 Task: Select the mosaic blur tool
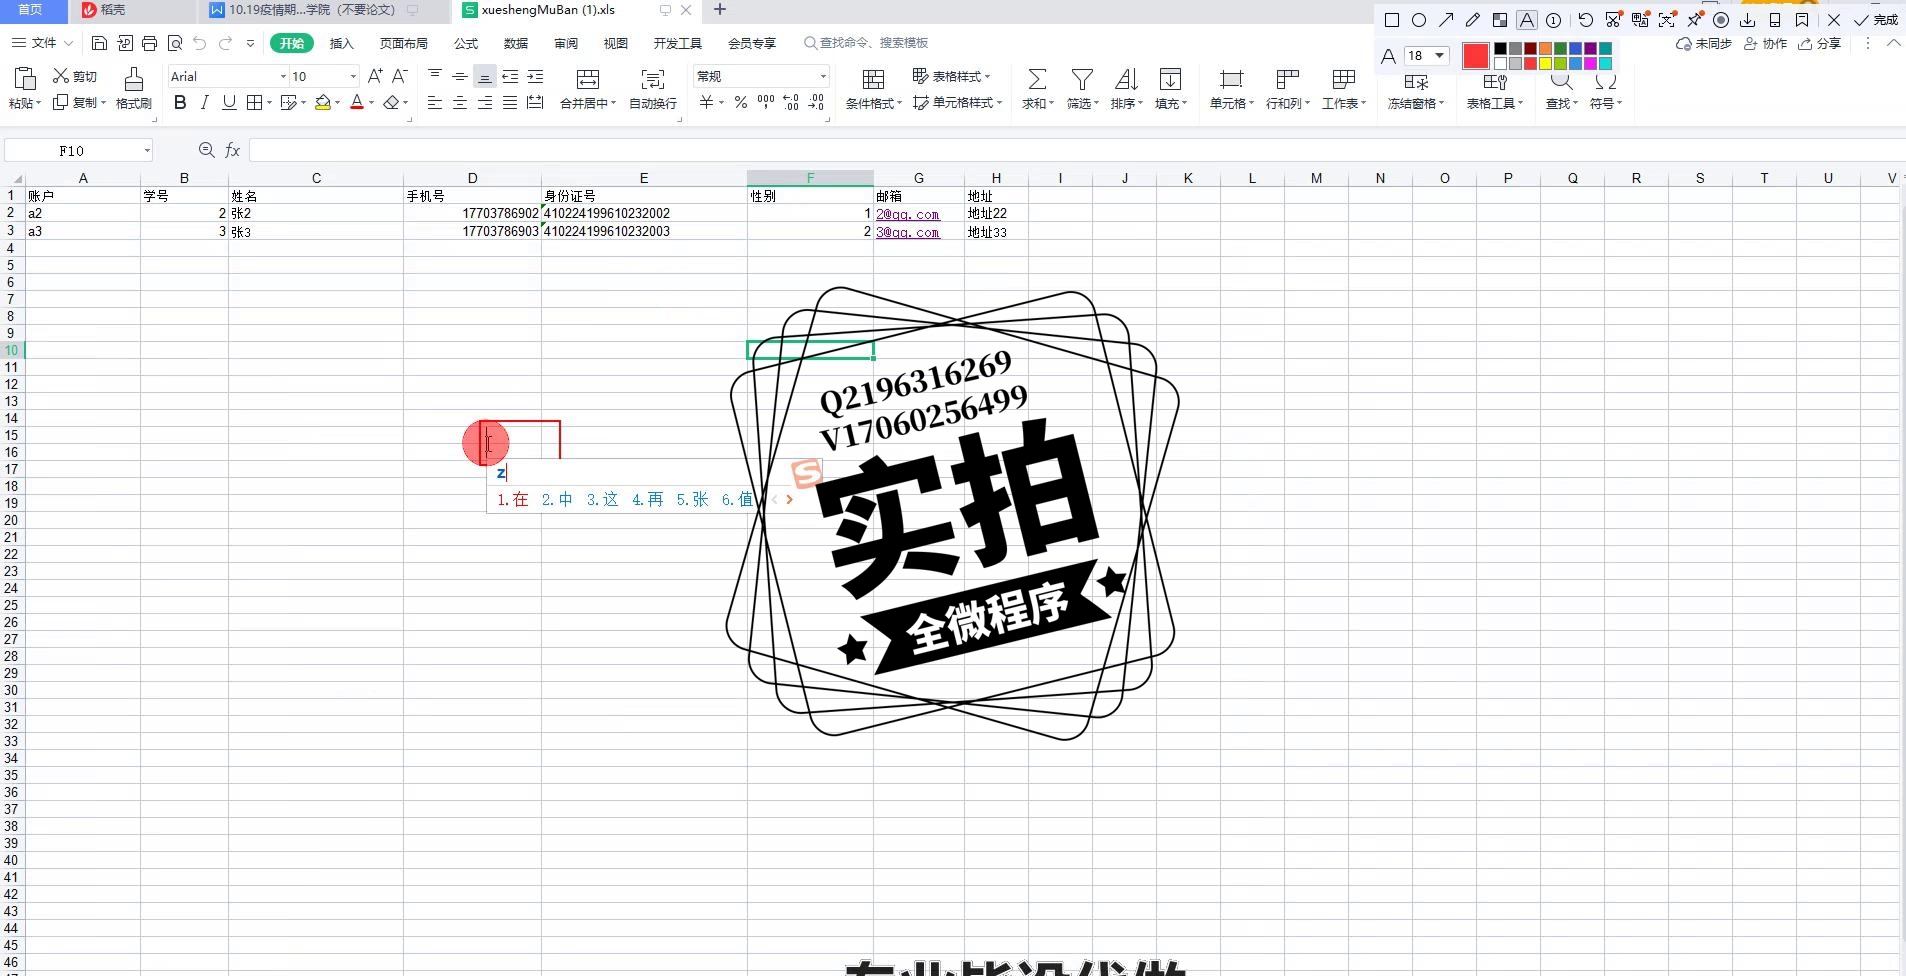pyautogui.click(x=1499, y=20)
